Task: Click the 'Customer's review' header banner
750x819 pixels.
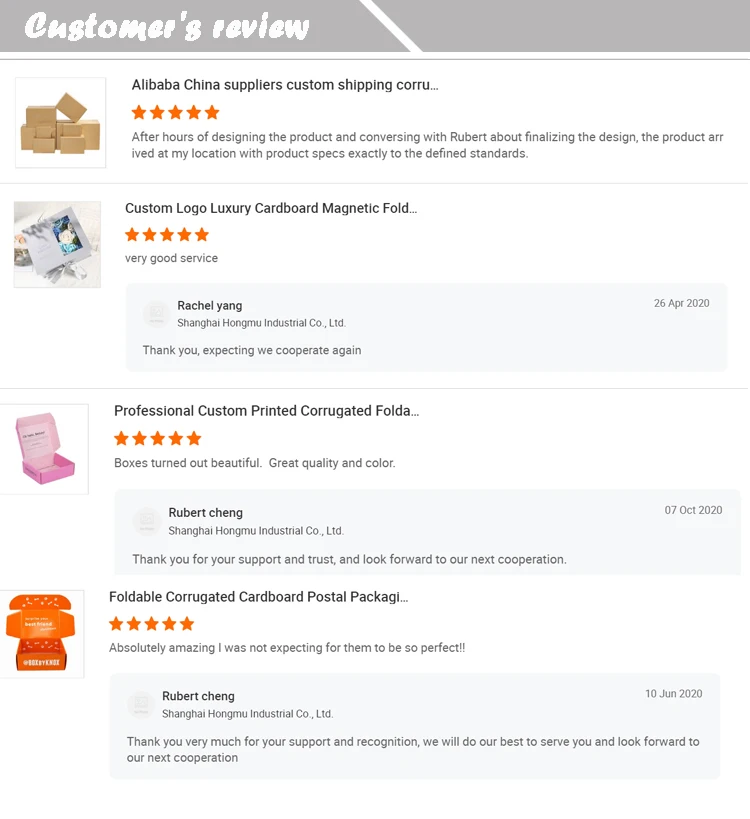Action: pos(167,26)
